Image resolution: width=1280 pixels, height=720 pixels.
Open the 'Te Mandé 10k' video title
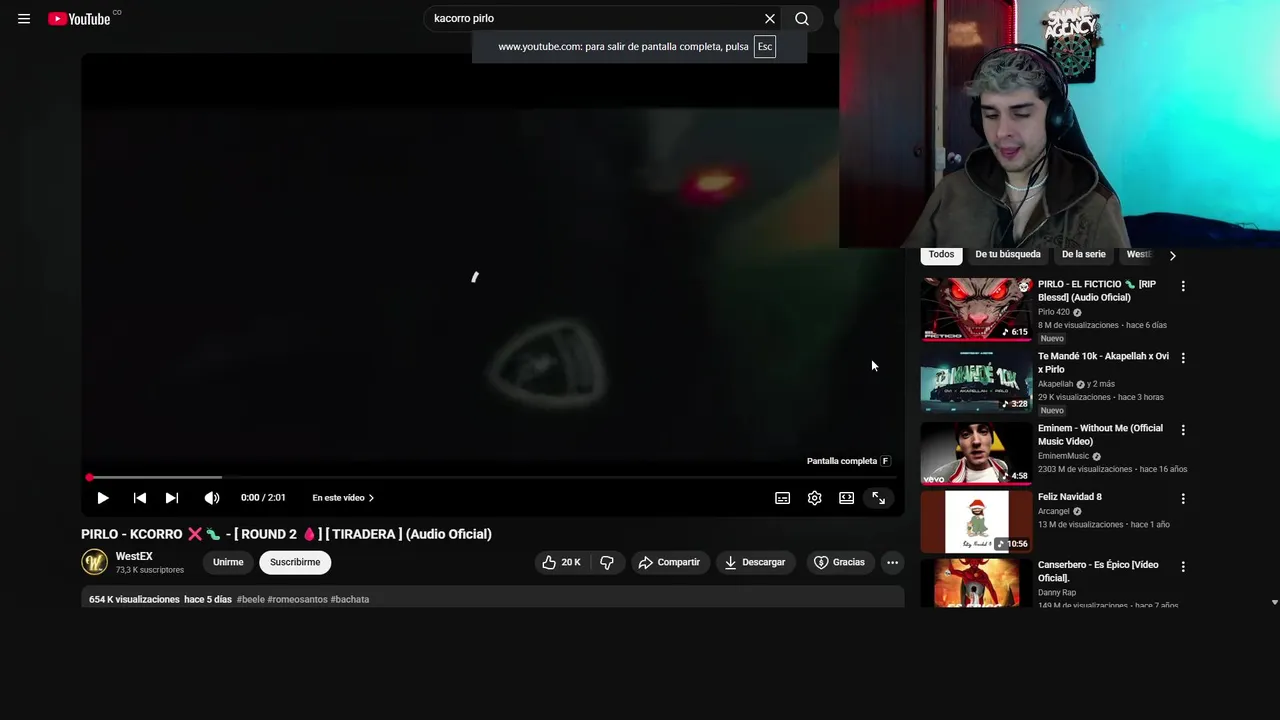(1103, 363)
